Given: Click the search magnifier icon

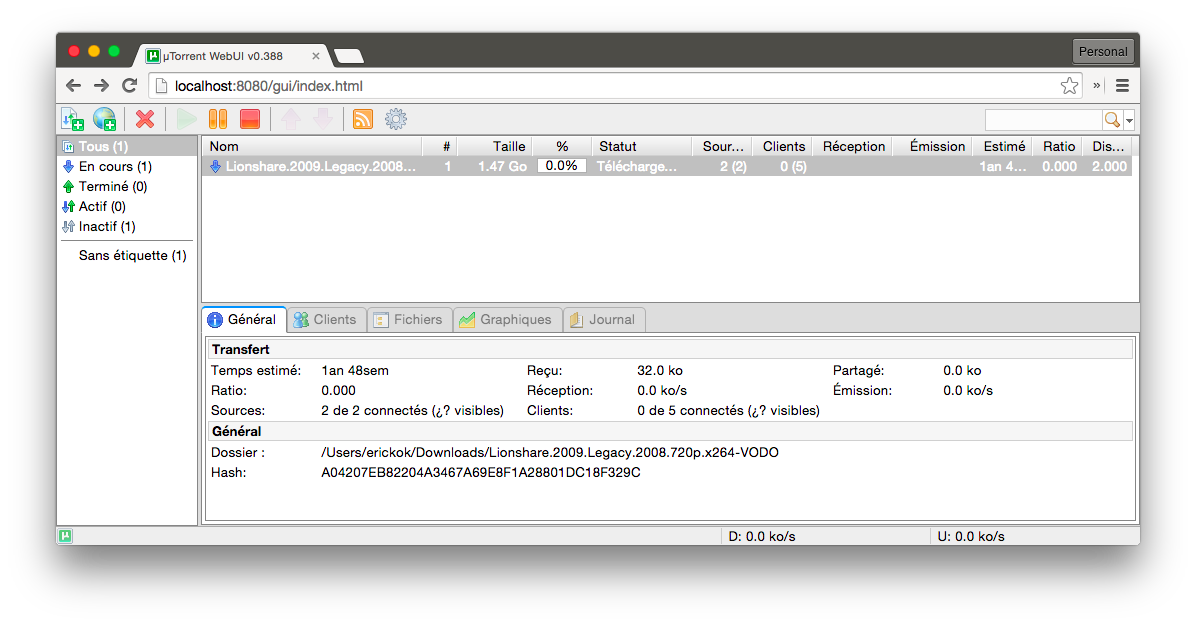Looking at the screenshot, I should point(1112,120).
